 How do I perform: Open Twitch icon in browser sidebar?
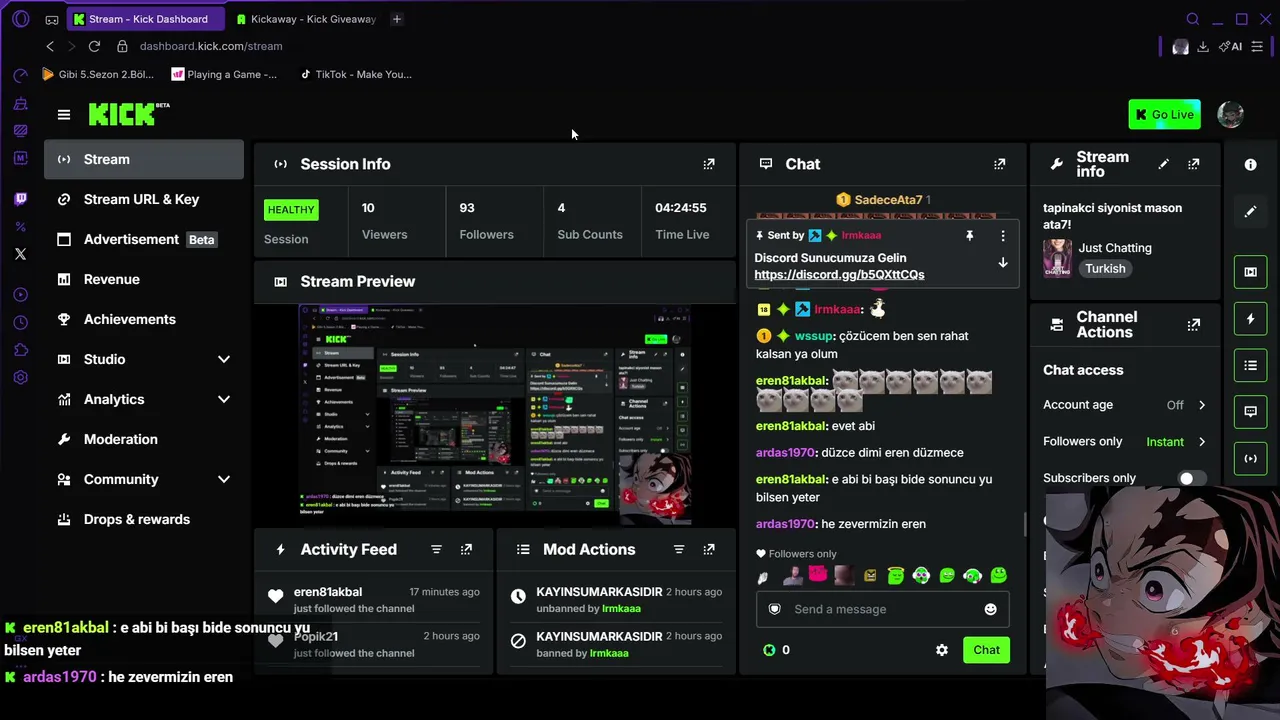point(20,200)
